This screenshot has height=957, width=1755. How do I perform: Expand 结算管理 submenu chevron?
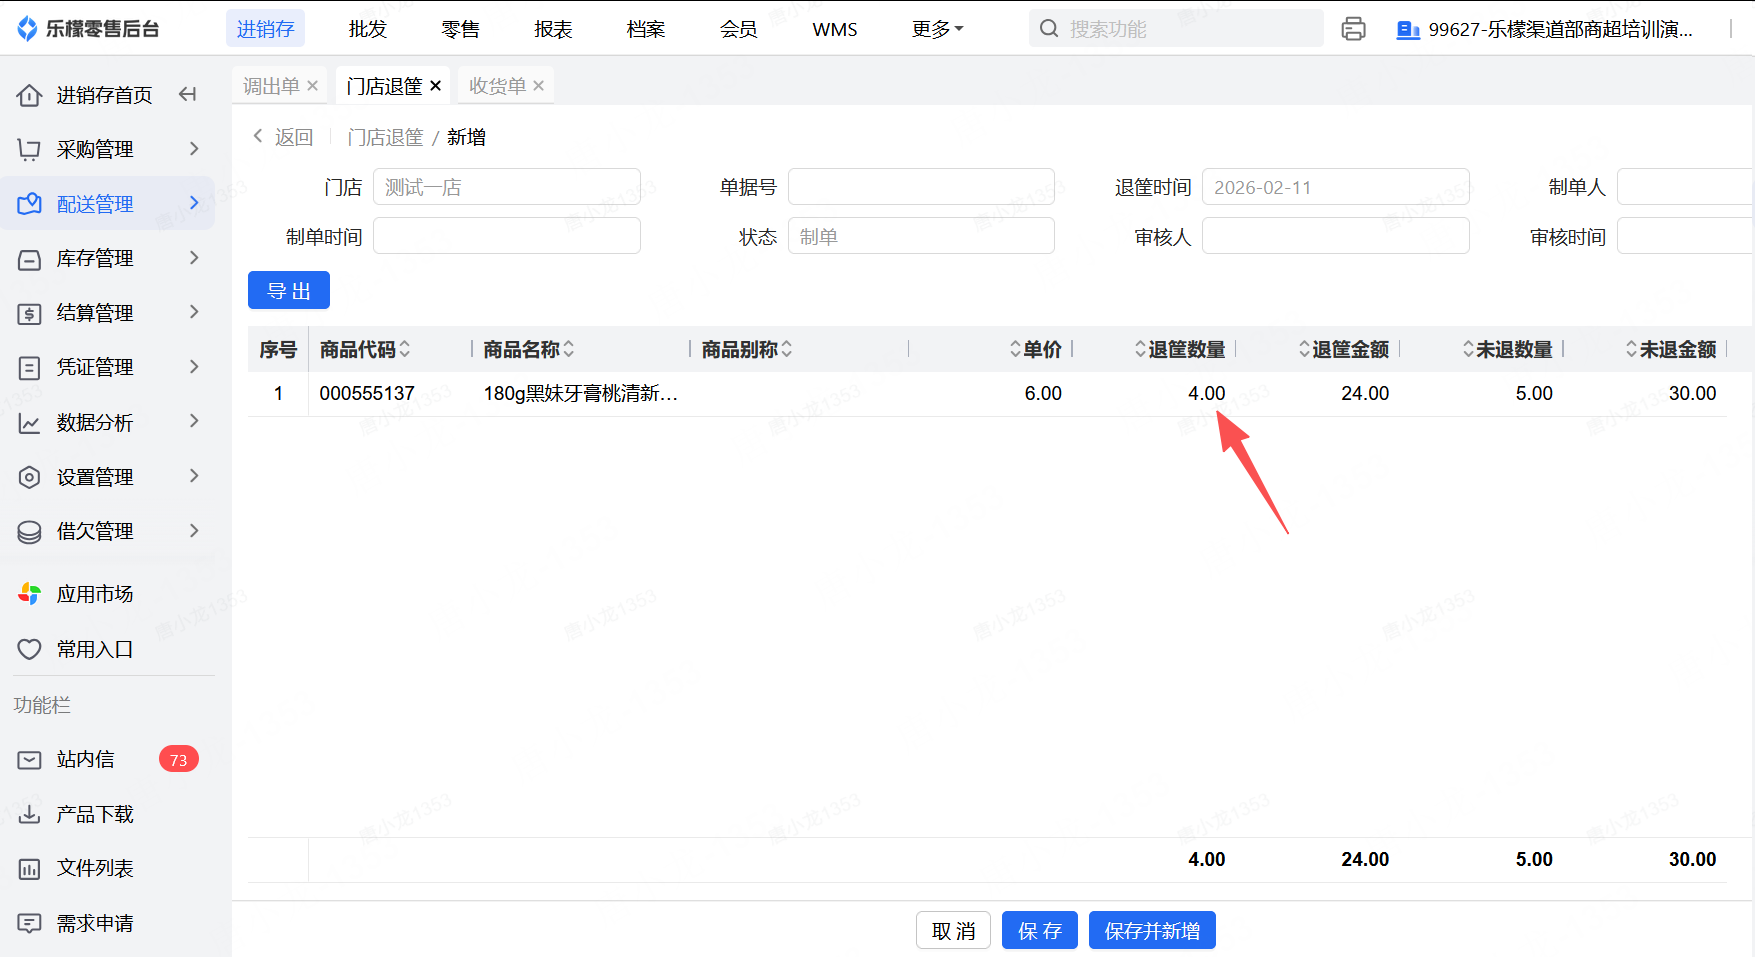(194, 312)
